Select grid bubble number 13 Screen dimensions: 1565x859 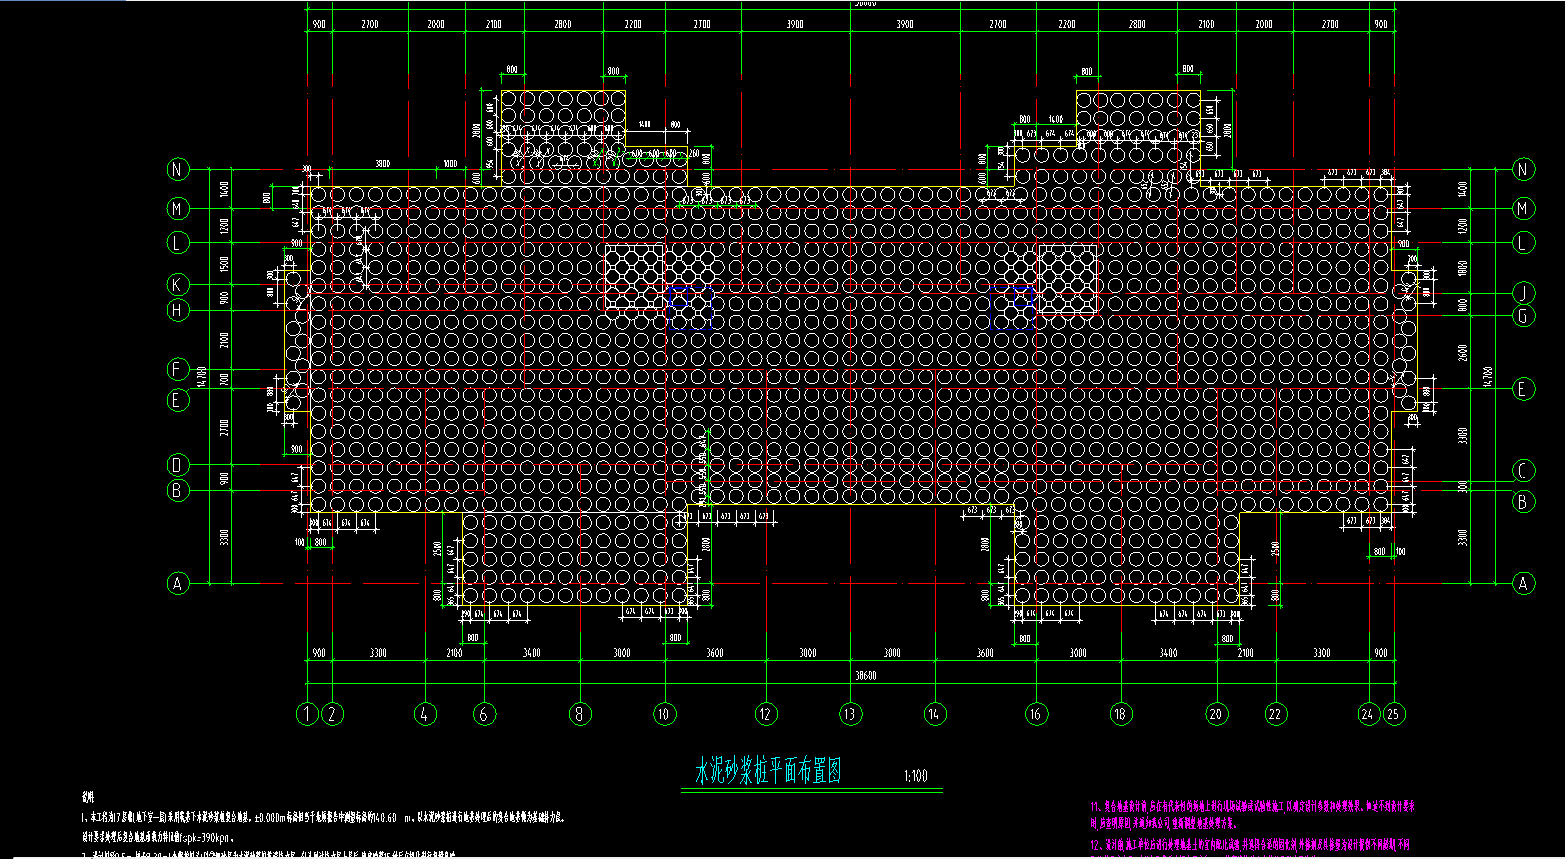(850, 714)
